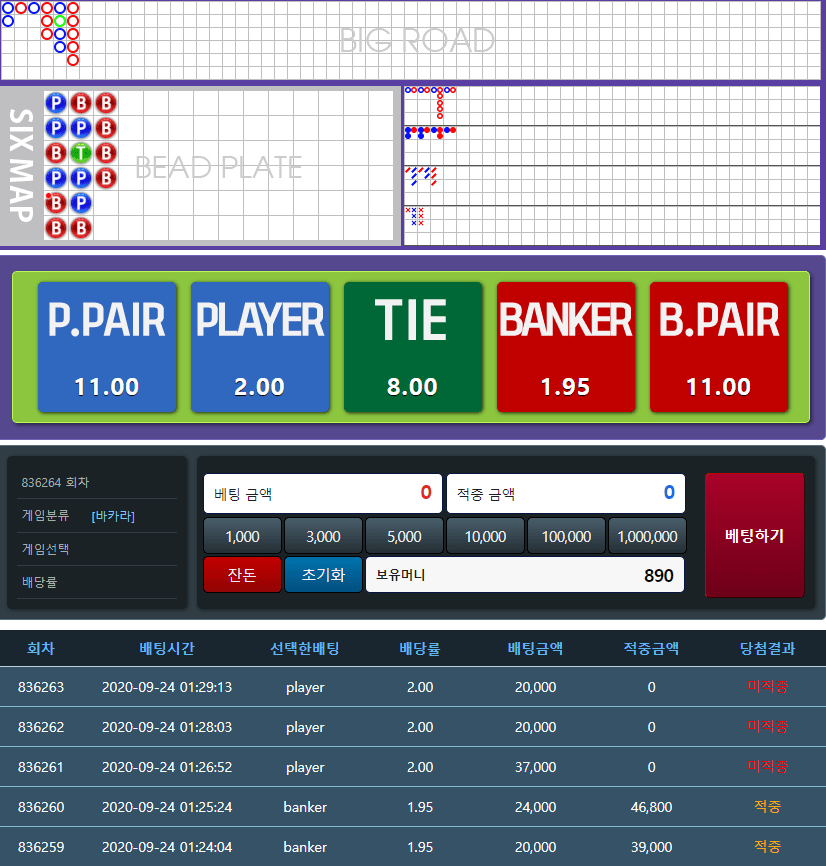This screenshot has height=866, width=826.
Task: Click the 배당률 table column header
Action: pyautogui.click(x=420, y=648)
